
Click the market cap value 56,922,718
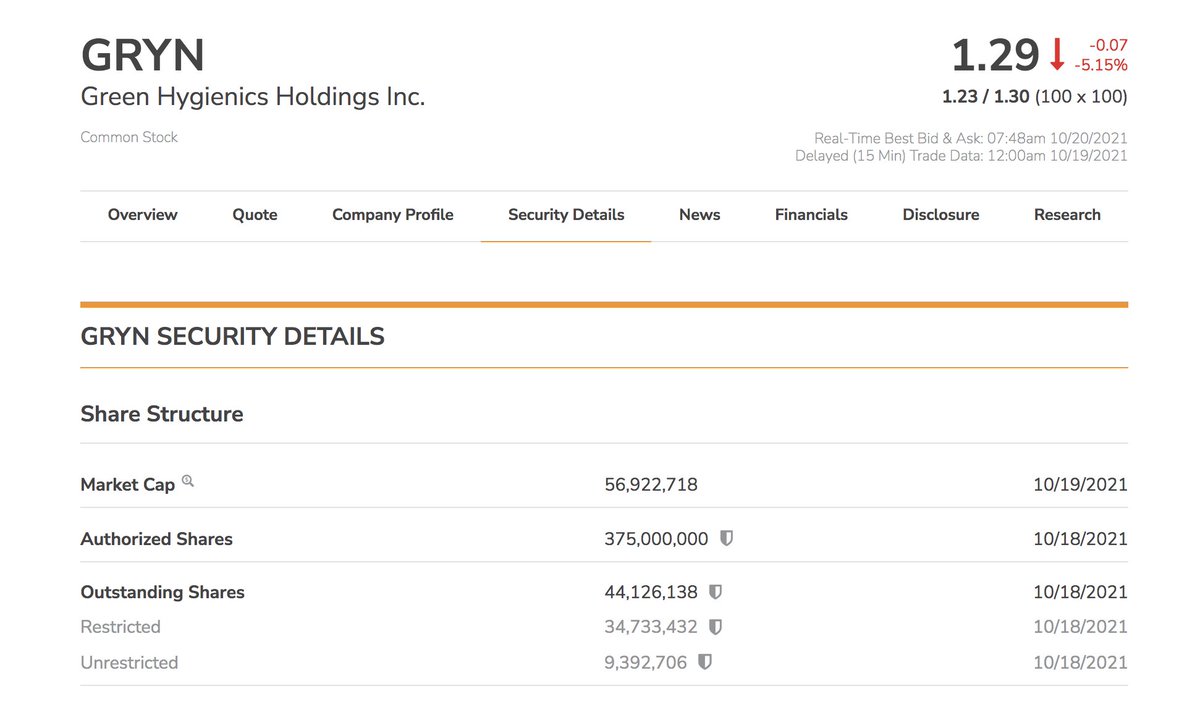point(651,485)
